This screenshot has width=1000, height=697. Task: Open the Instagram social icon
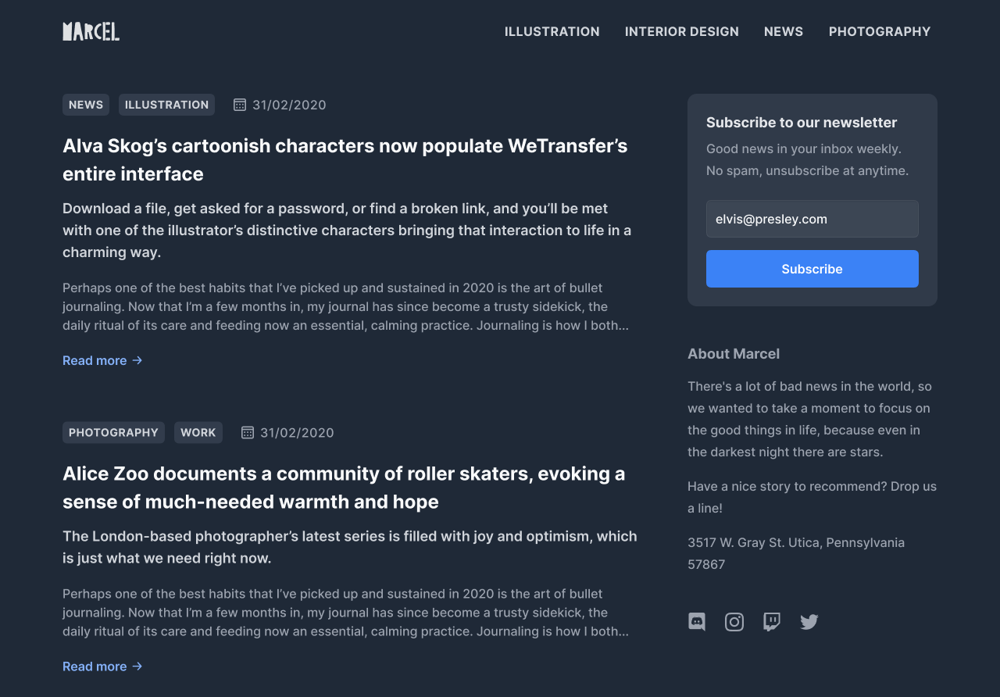(734, 621)
